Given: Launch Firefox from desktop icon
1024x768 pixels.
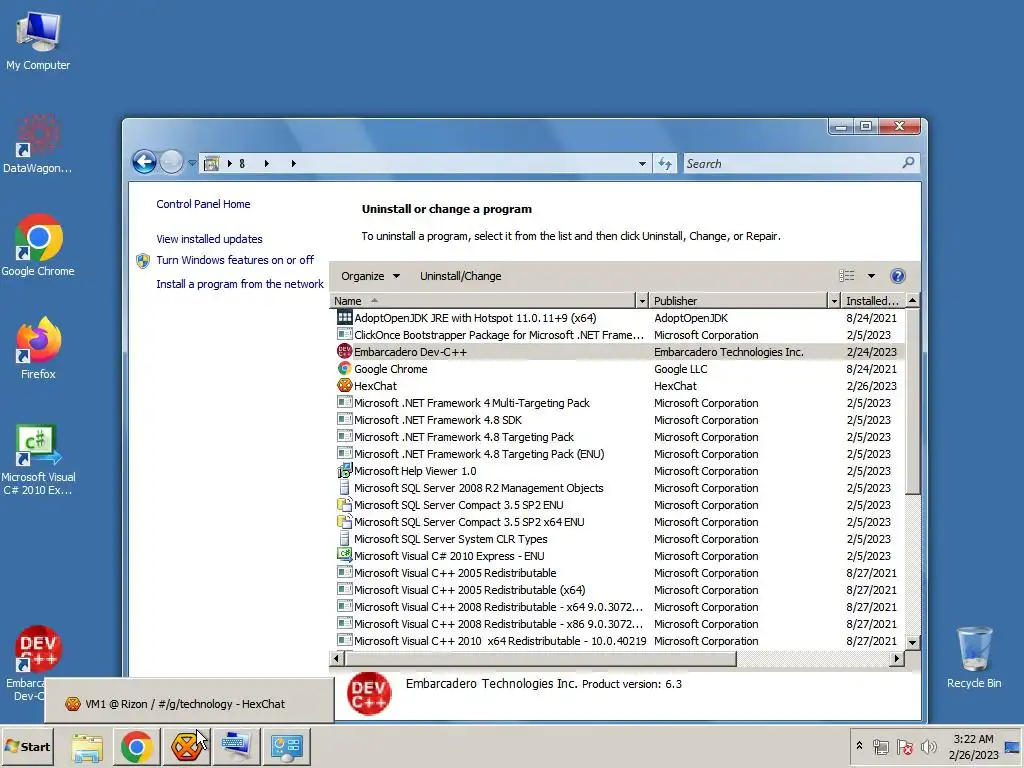Looking at the screenshot, I should coord(38,348).
